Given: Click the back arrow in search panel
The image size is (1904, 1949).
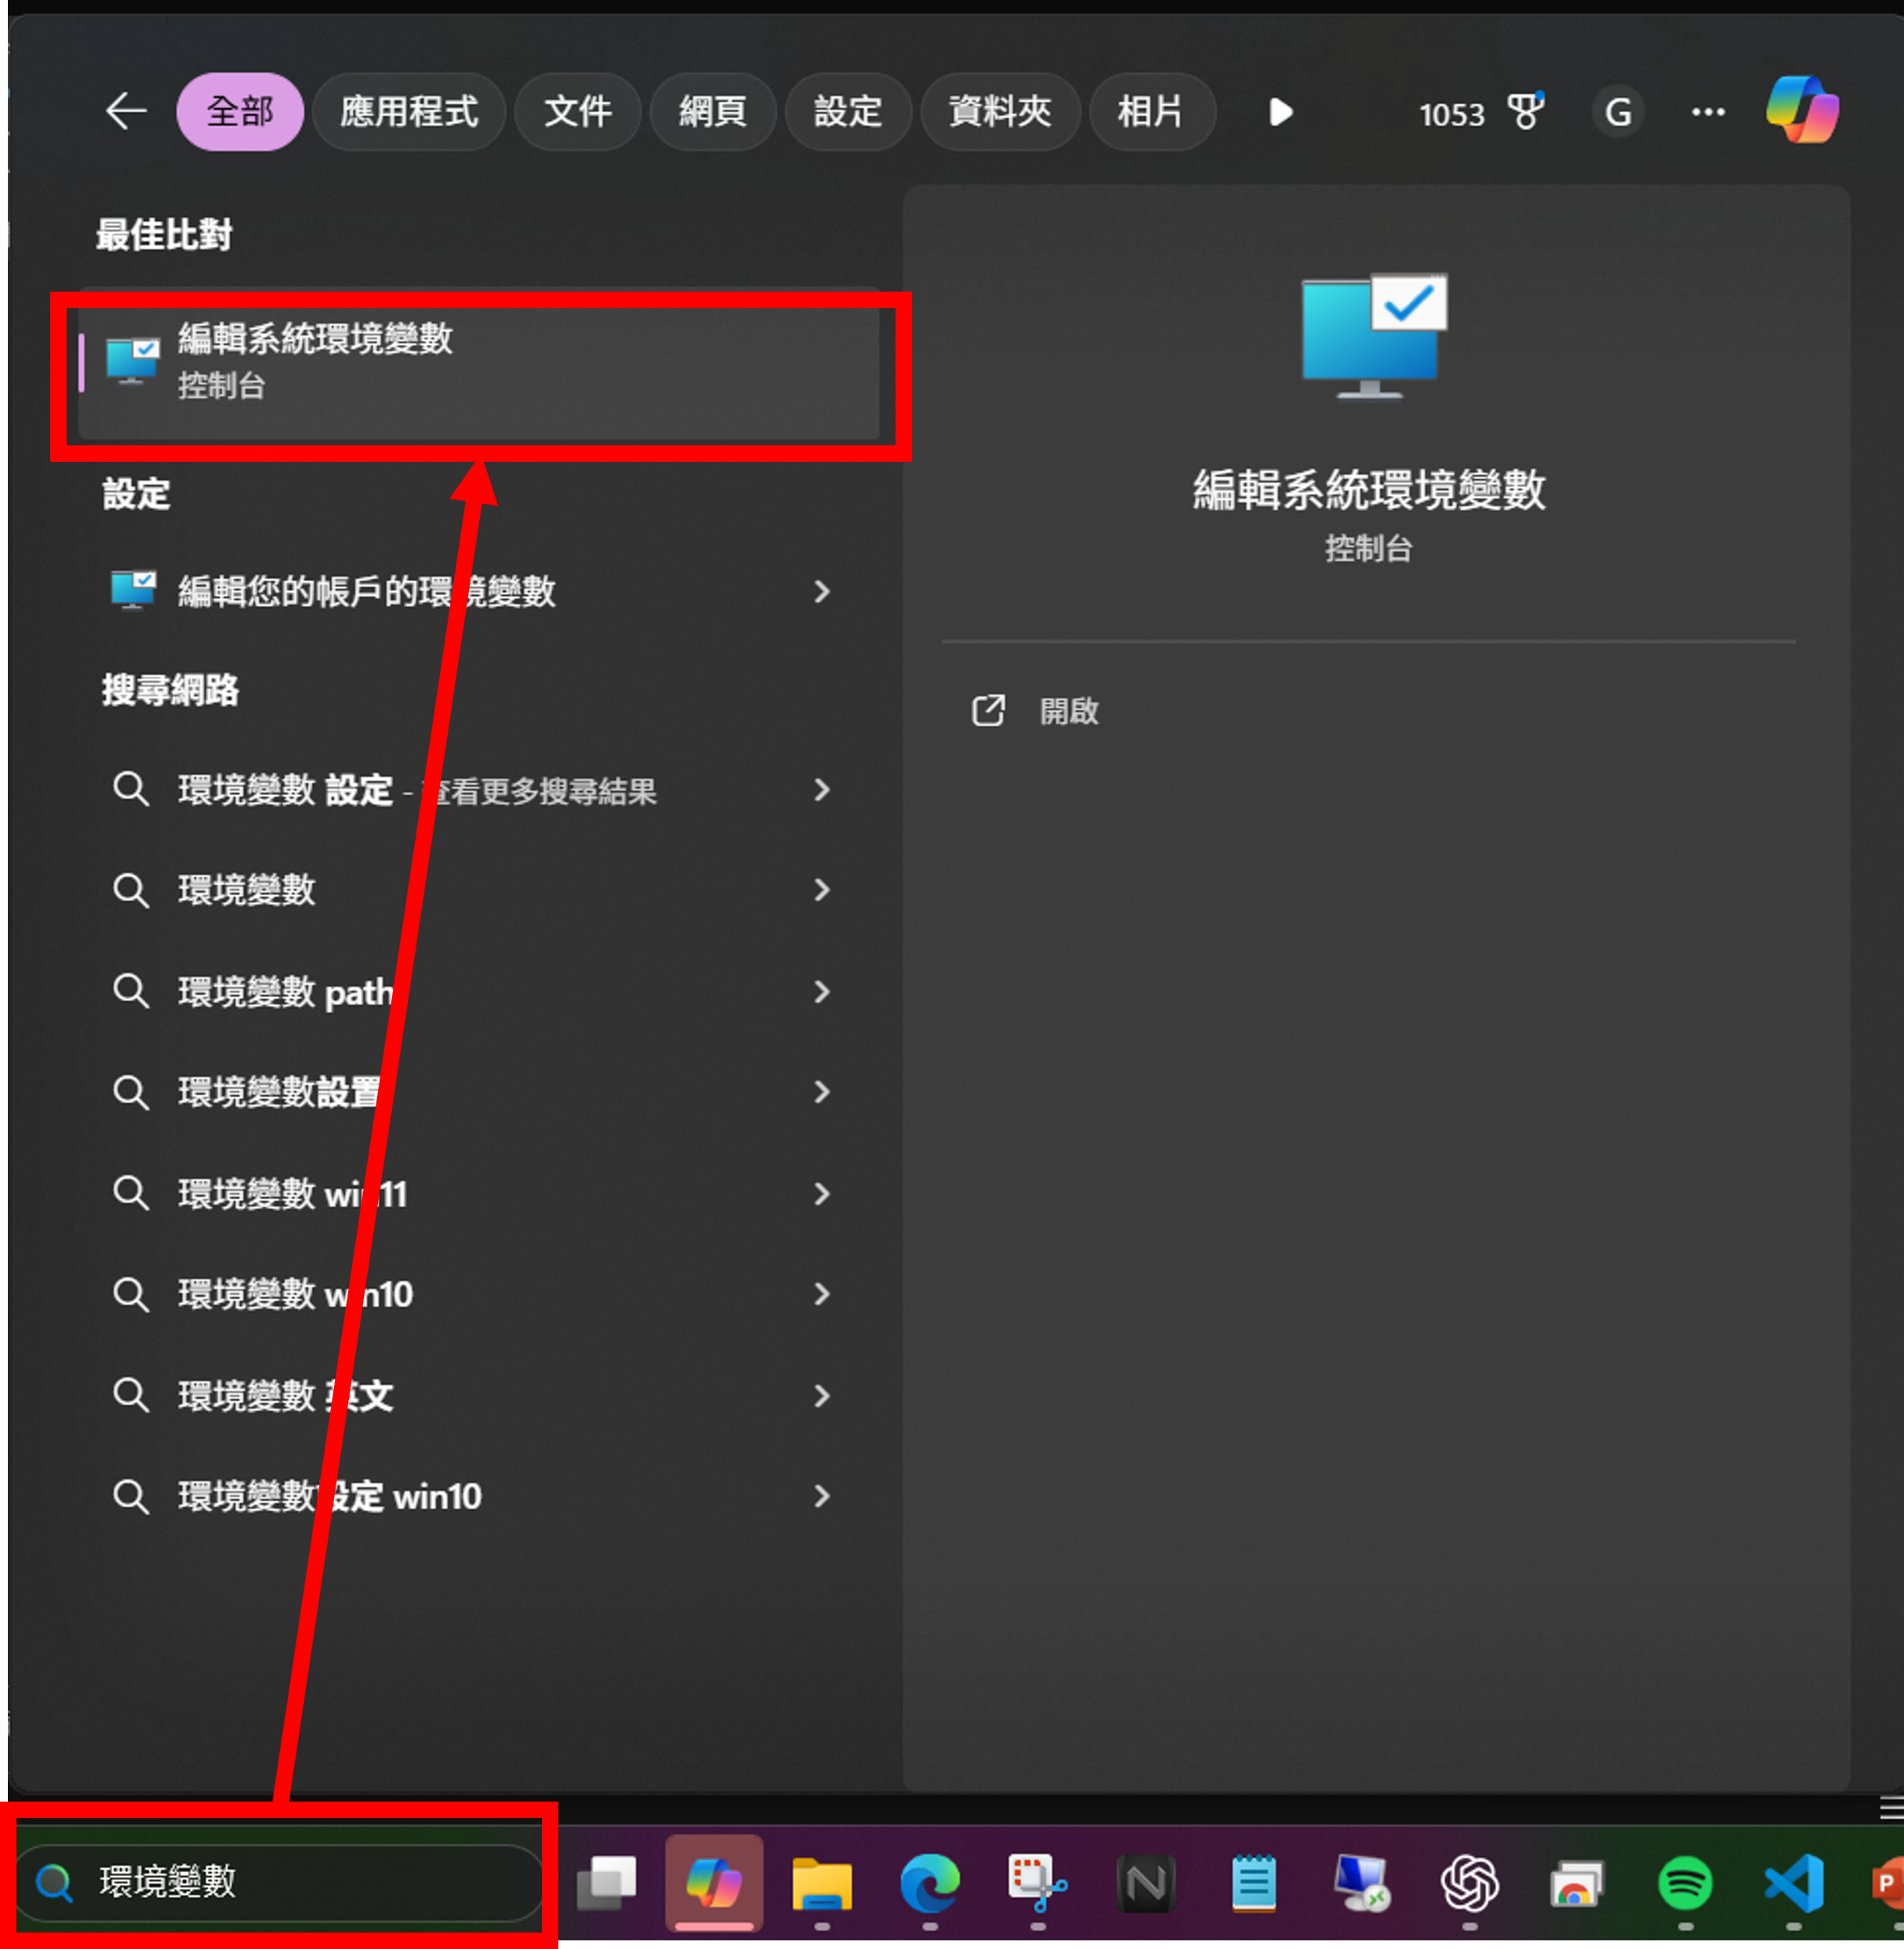Looking at the screenshot, I should tap(126, 111).
